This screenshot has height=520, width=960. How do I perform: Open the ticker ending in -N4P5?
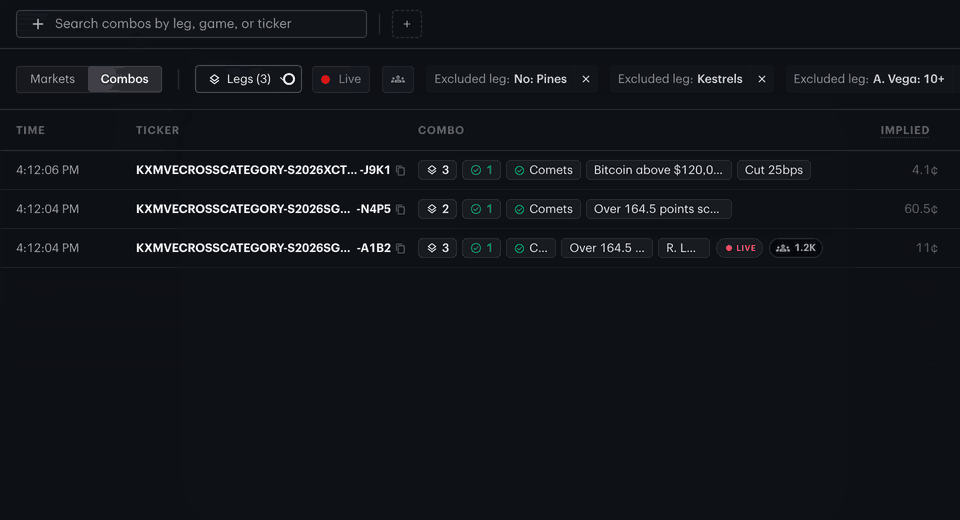click(x=263, y=209)
